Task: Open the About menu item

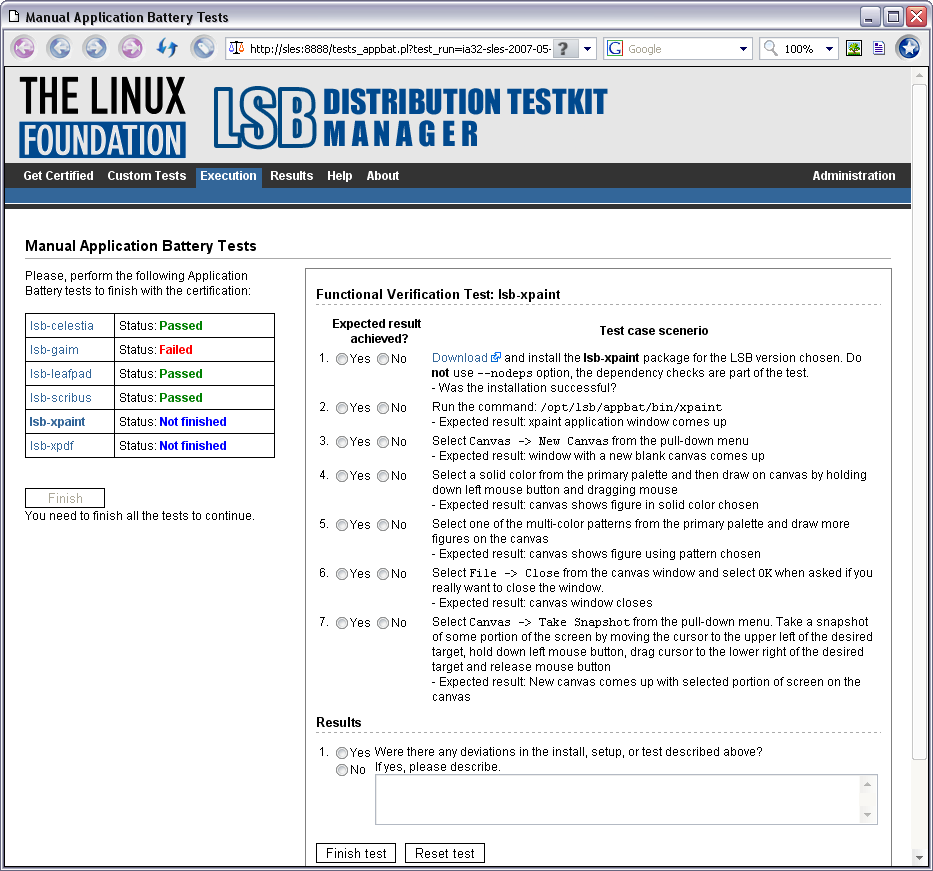Action: click(x=383, y=176)
